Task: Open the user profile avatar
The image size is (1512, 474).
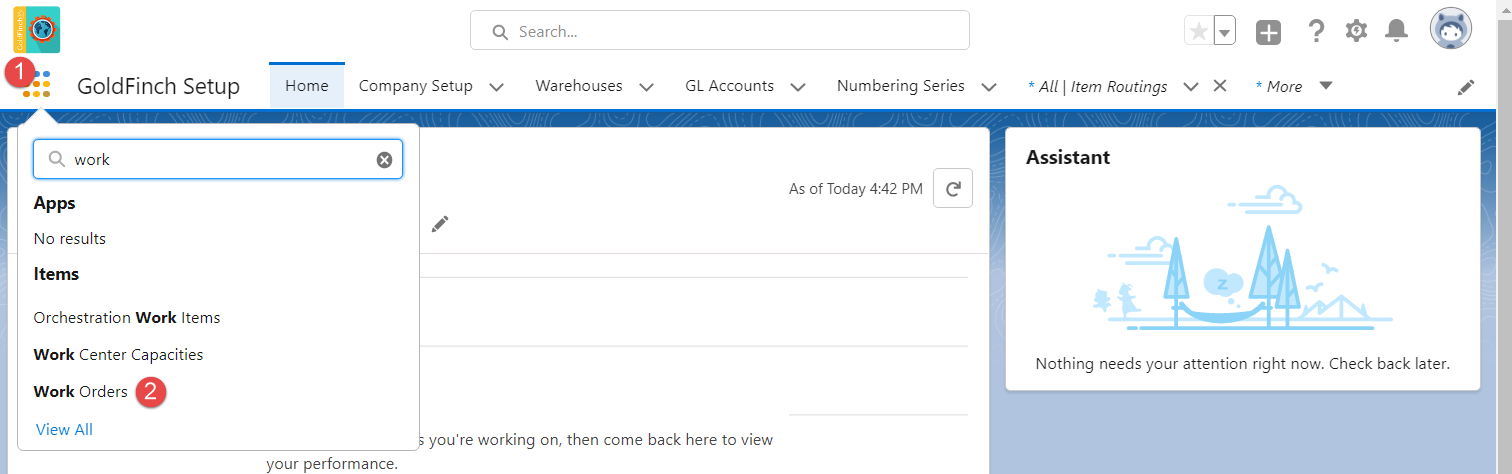Action: pyautogui.click(x=1450, y=30)
